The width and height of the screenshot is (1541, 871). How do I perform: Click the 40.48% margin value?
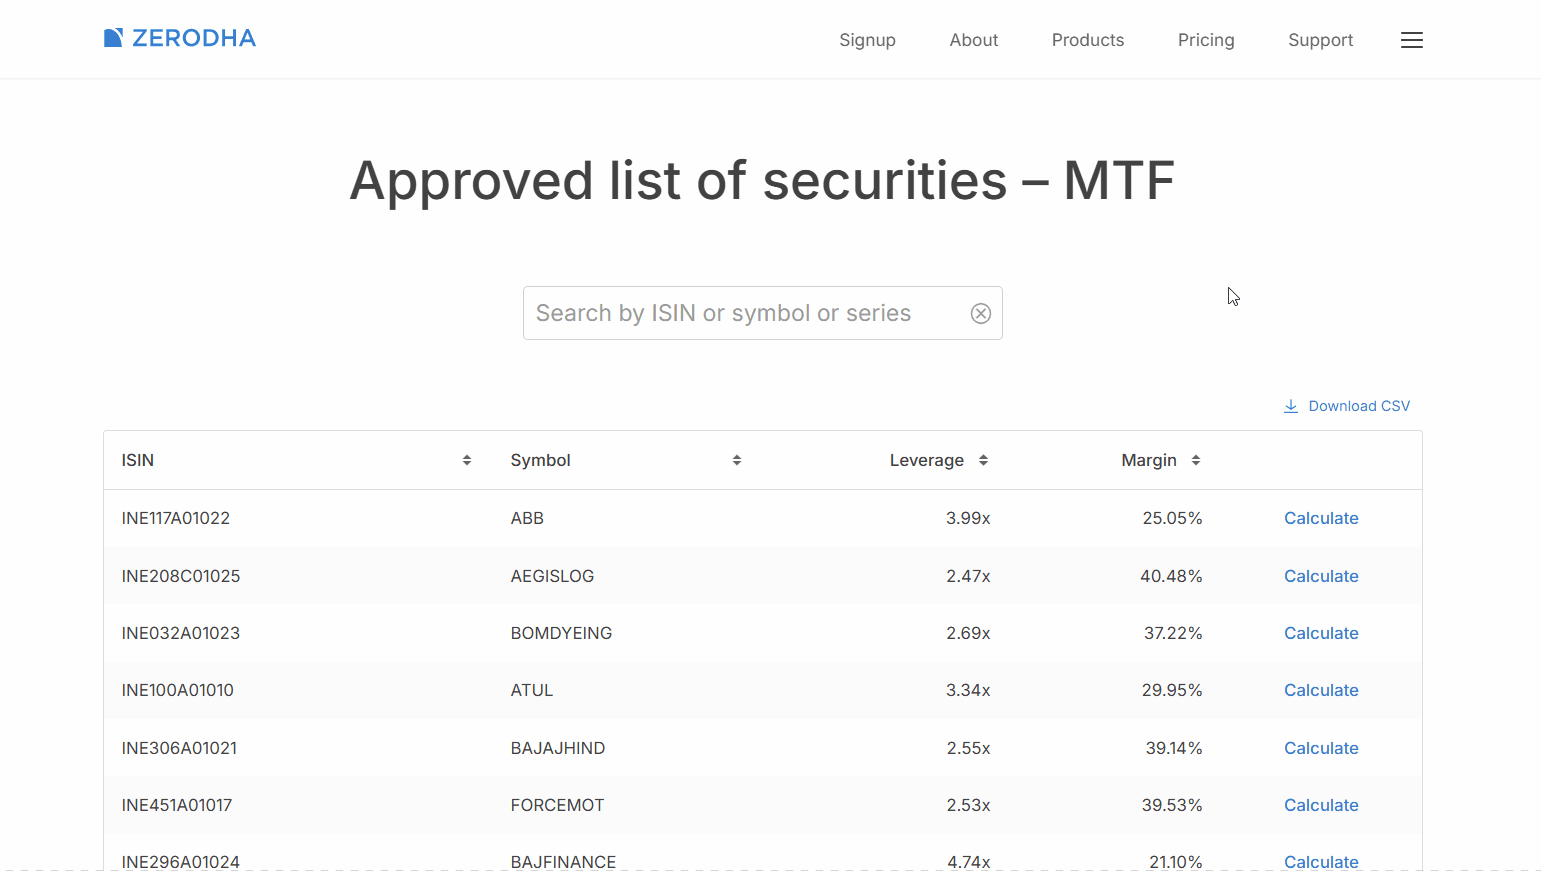1171,576
